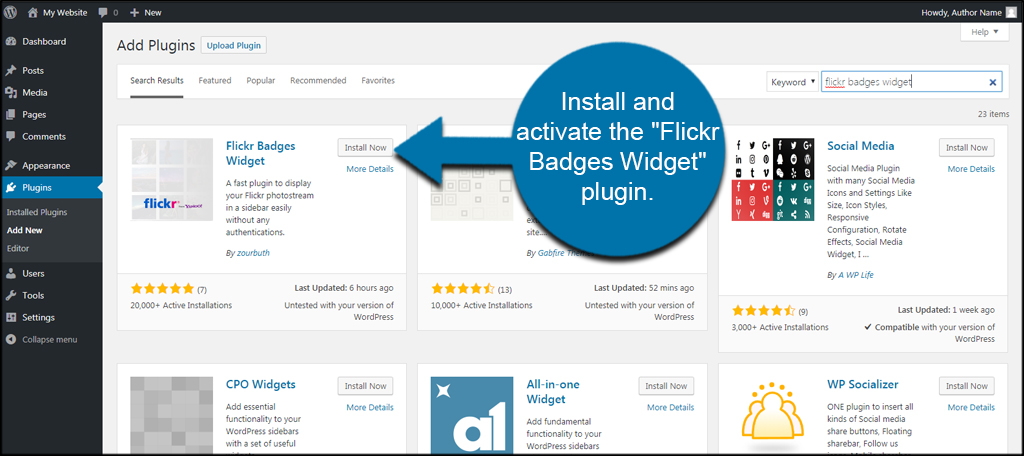Image resolution: width=1024 pixels, height=456 pixels.
Task: Open the comments bubble icon in admin bar
Action: [103, 12]
